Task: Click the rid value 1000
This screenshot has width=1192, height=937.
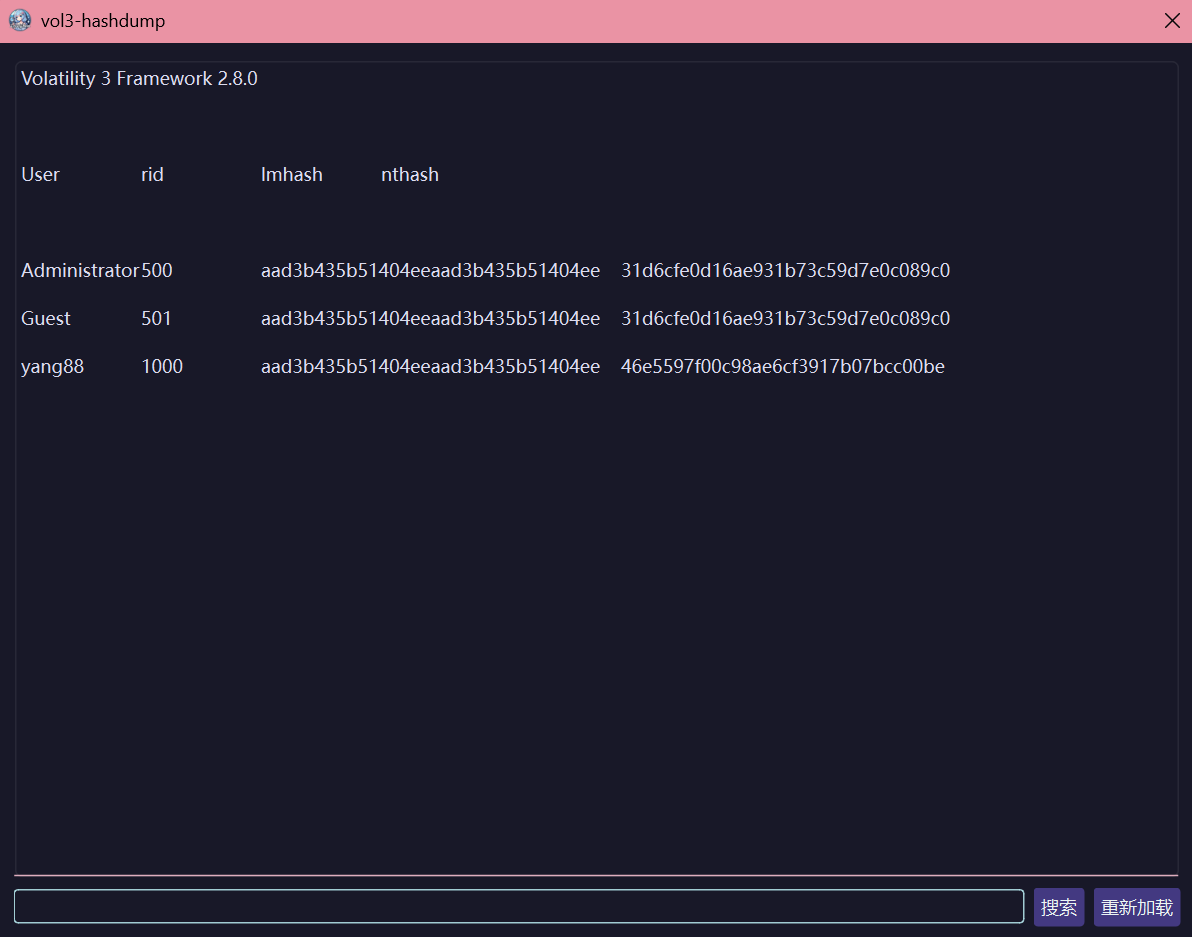Action: [162, 366]
